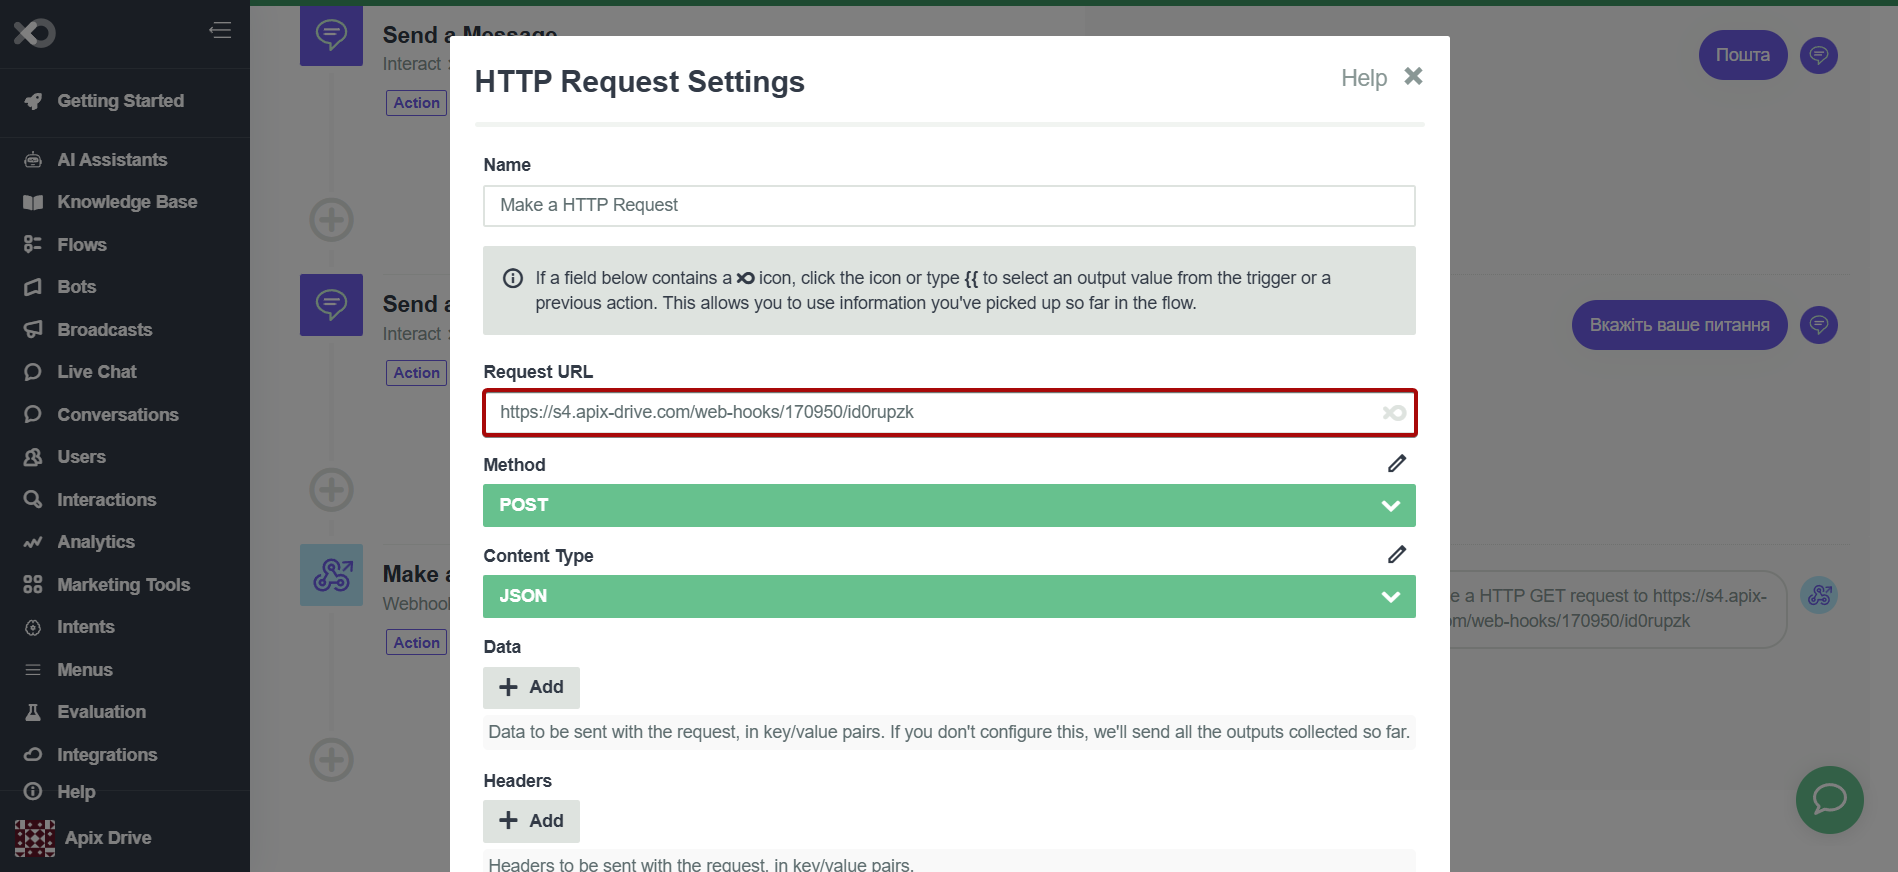The height and width of the screenshot is (872, 1898).
Task: Click message icon next to Пошта
Action: tap(1818, 55)
